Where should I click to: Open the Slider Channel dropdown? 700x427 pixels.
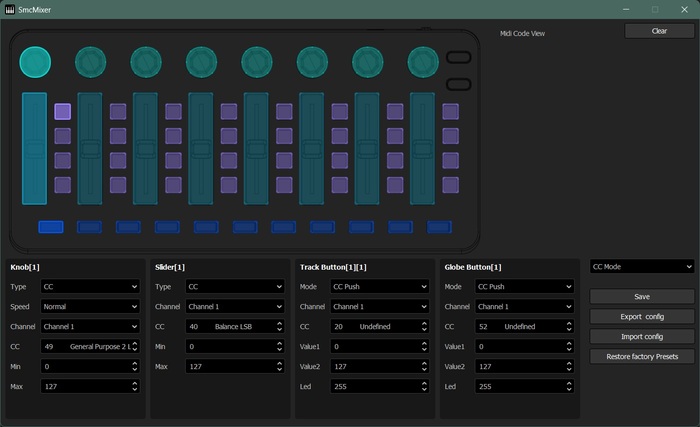tap(235, 306)
